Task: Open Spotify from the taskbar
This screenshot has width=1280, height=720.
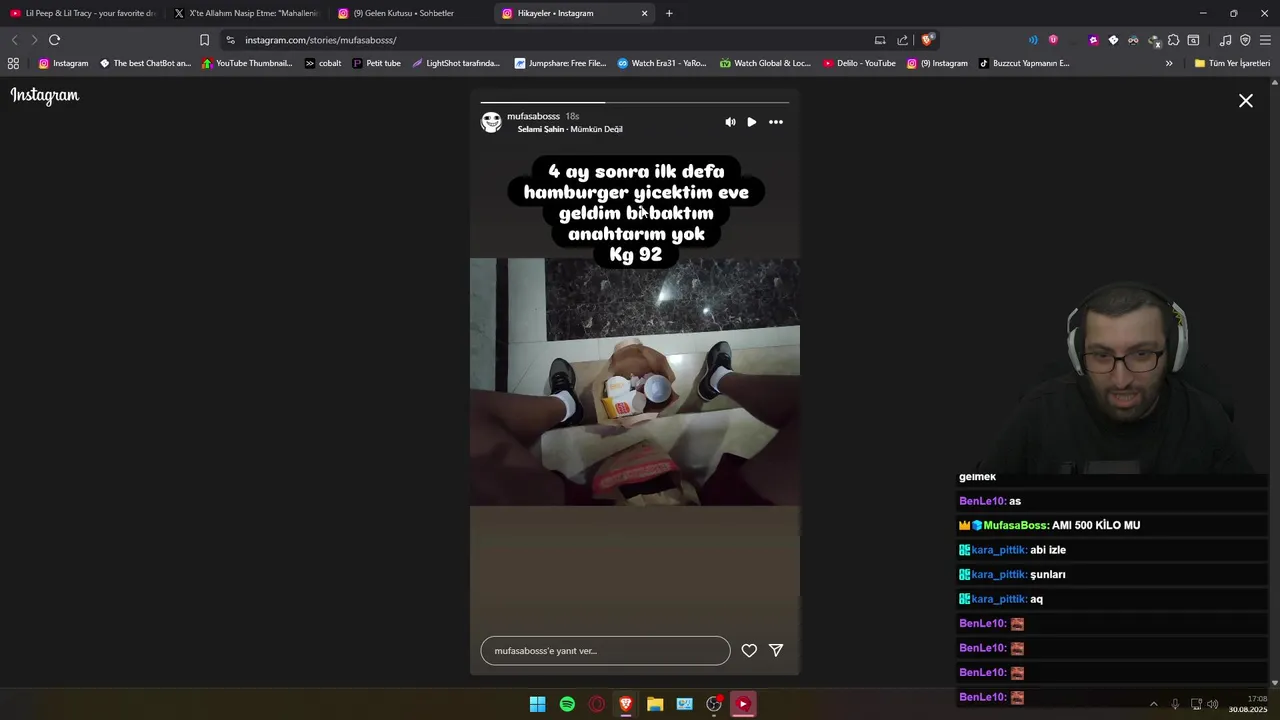Action: pyautogui.click(x=567, y=704)
